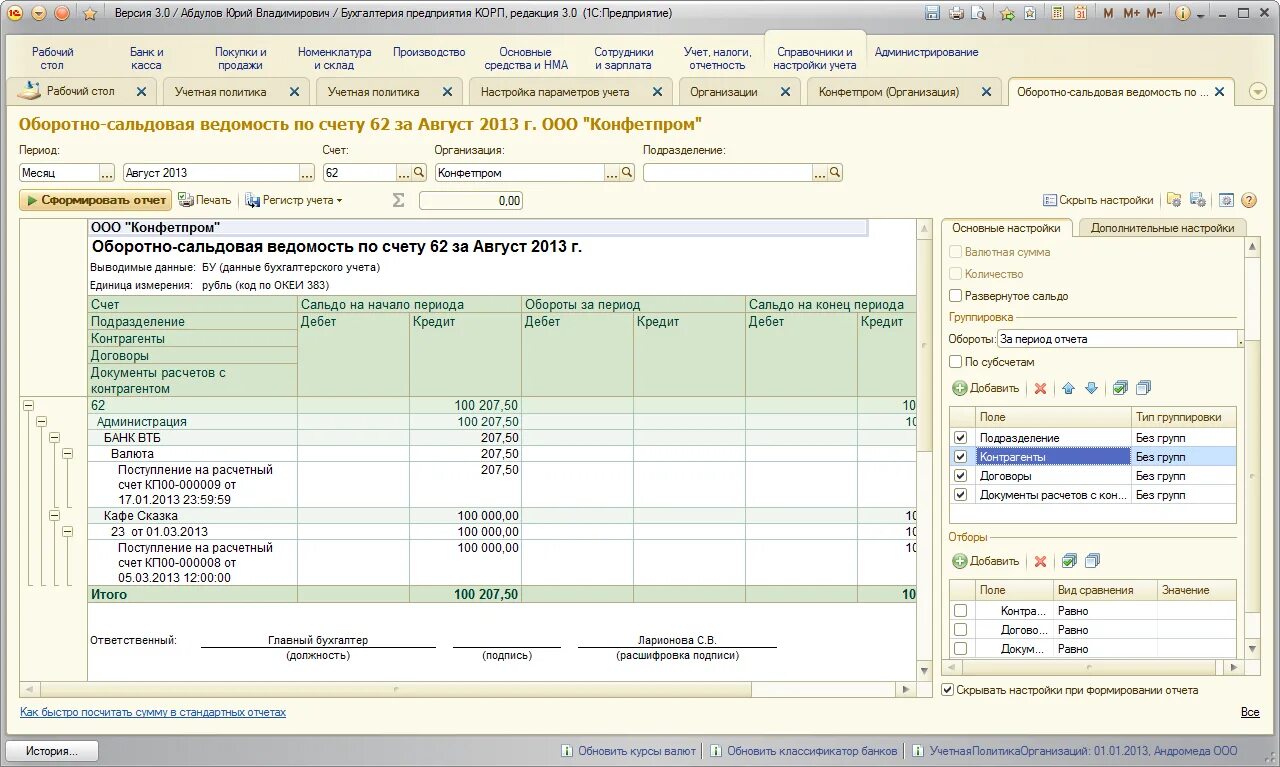Click the M- memory subtract button
This screenshot has height=767, width=1280.
pos(1154,13)
